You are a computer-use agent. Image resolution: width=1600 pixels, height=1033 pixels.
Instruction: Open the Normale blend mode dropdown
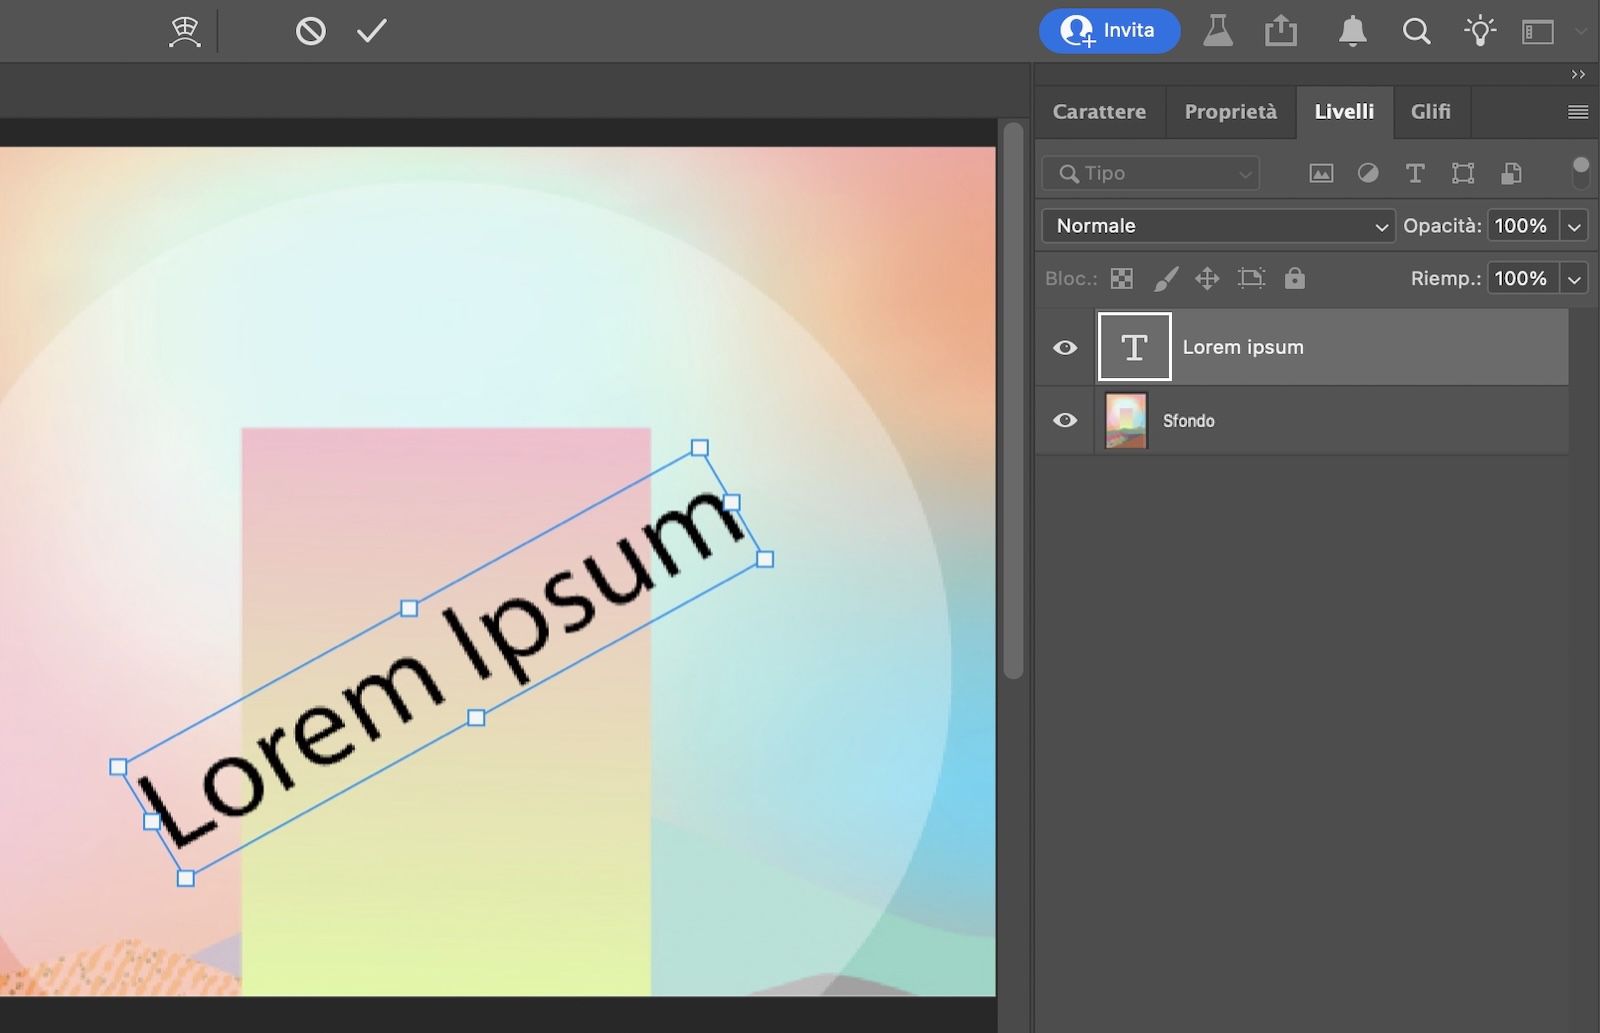click(x=1218, y=226)
